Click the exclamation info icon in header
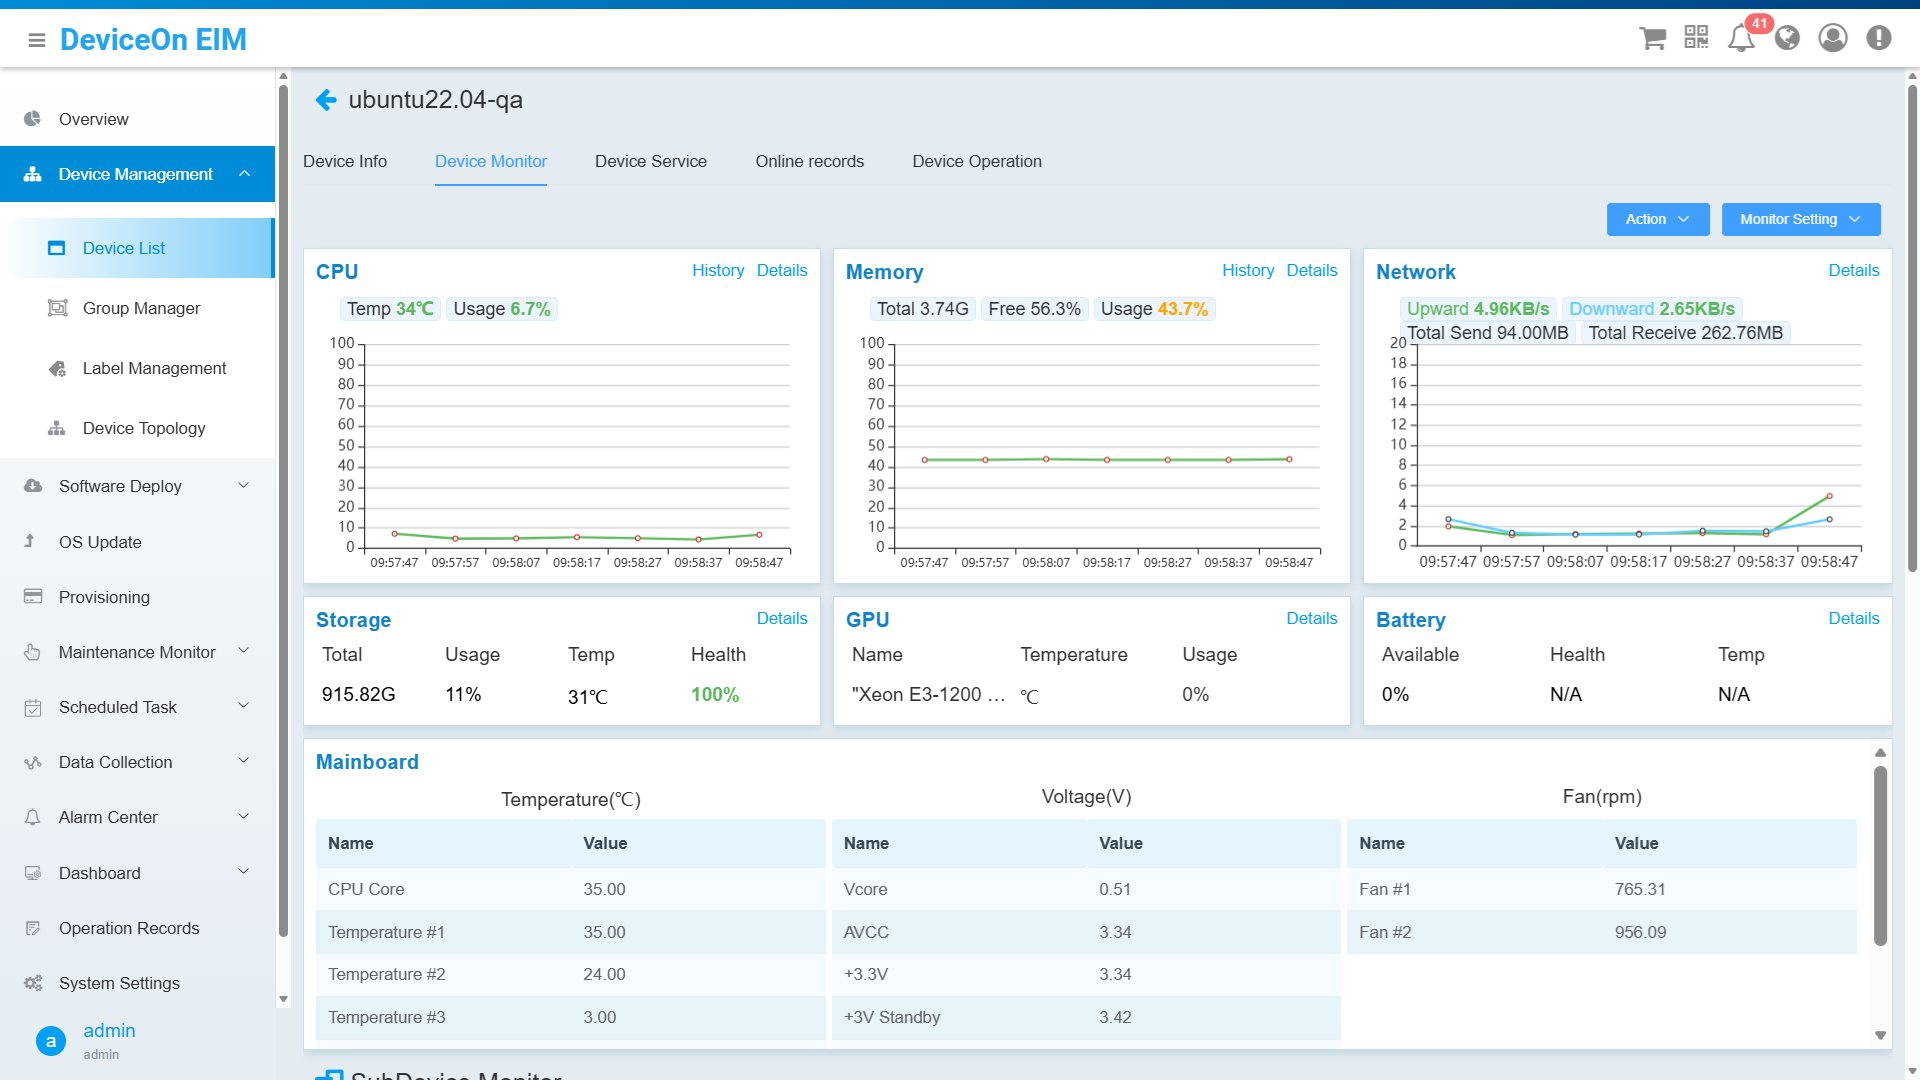The width and height of the screenshot is (1920, 1080). pos(1878,37)
